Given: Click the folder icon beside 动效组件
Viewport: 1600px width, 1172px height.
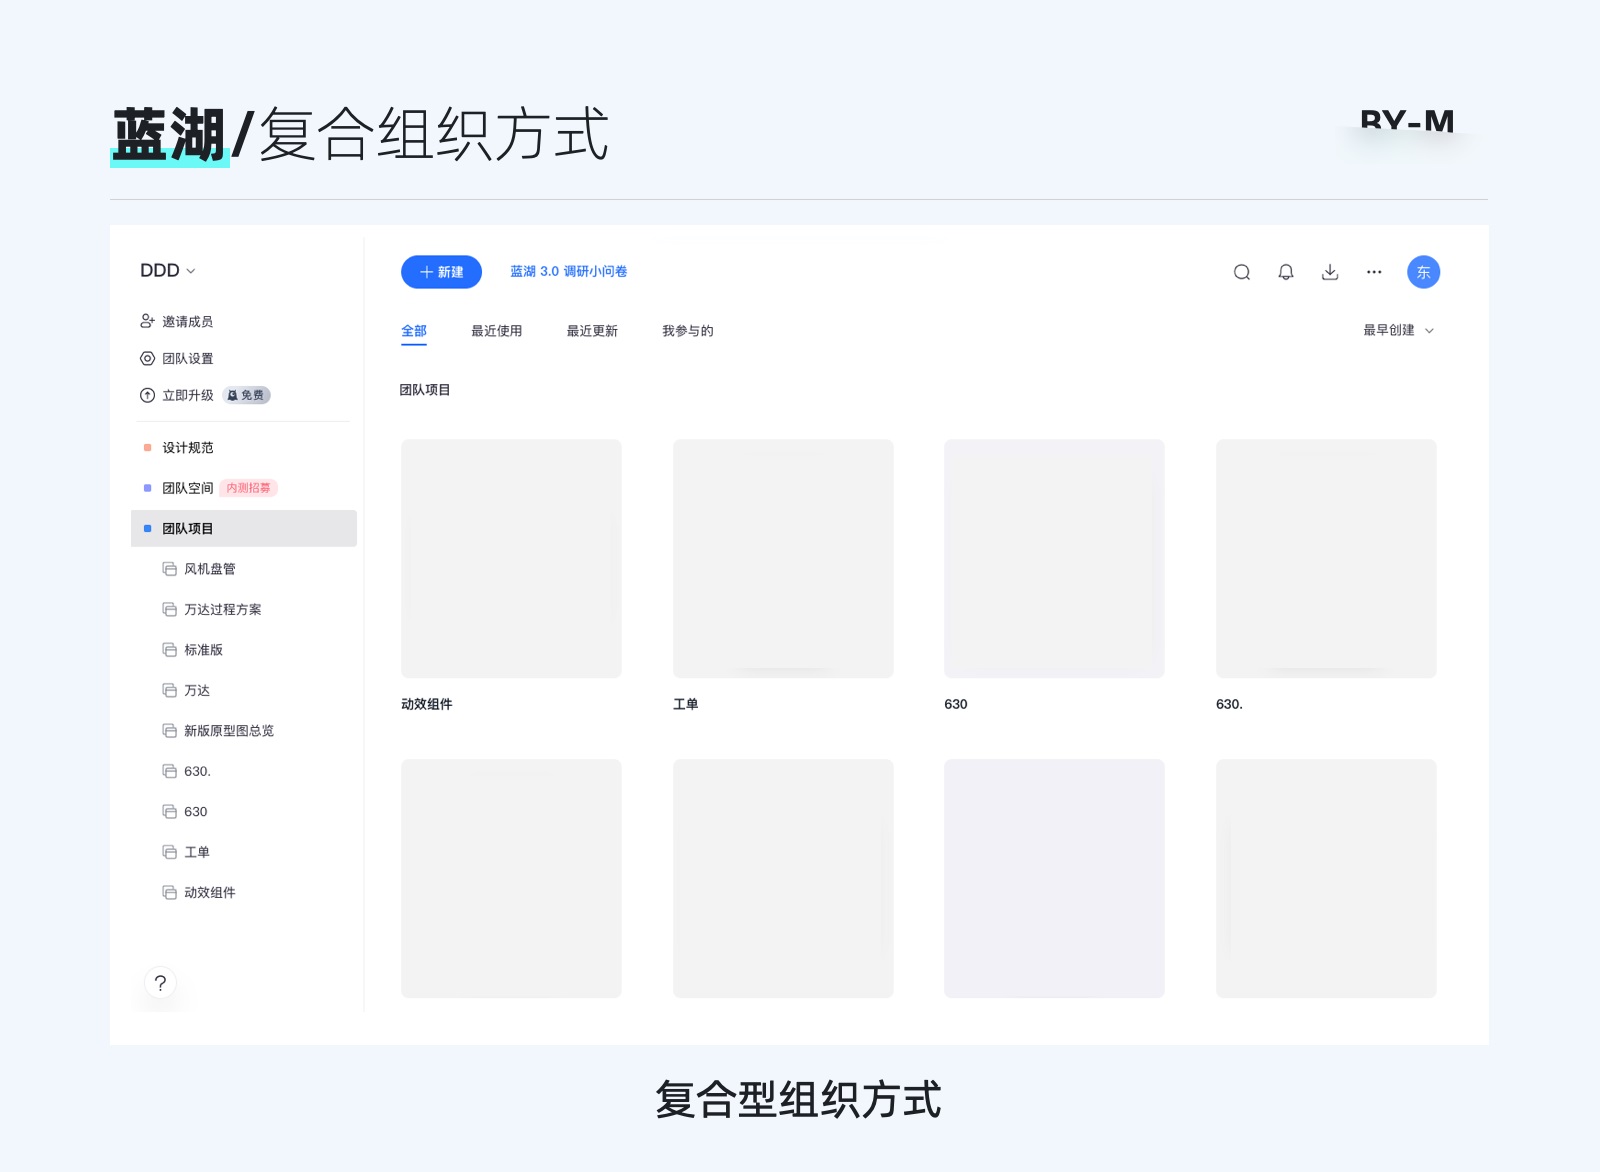Looking at the screenshot, I should (170, 893).
